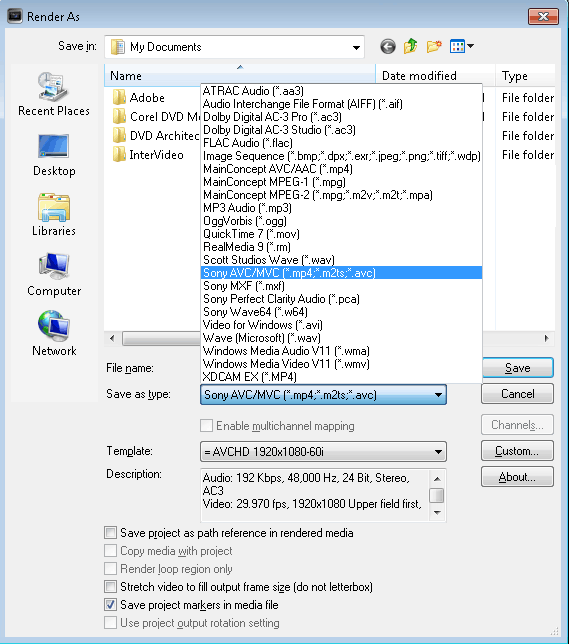Select Image Sequence format
Screen dimensions: 569x644
341,156
